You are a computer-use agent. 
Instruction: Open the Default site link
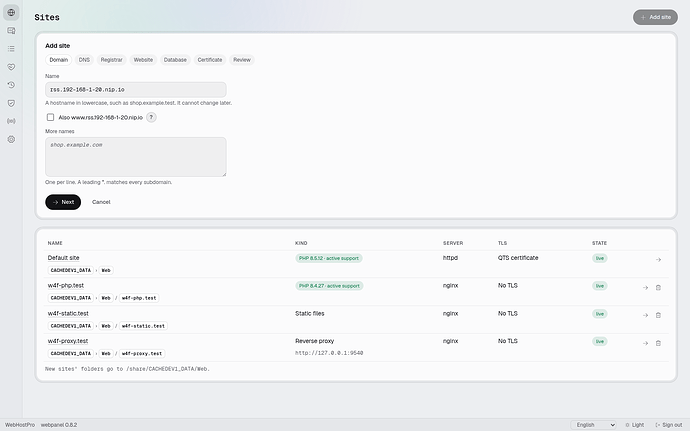pyautogui.click(x=63, y=258)
